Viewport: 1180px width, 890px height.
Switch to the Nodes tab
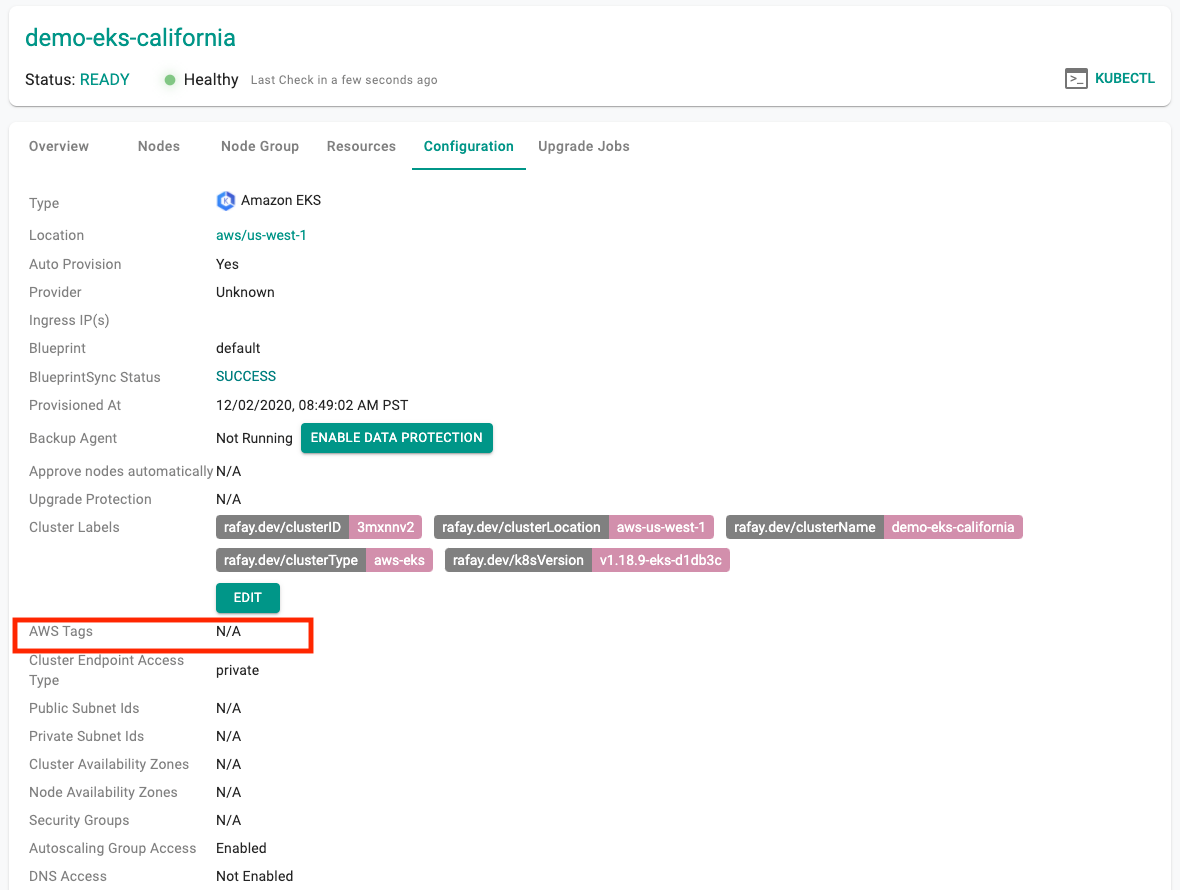pyautogui.click(x=159, y=146)
